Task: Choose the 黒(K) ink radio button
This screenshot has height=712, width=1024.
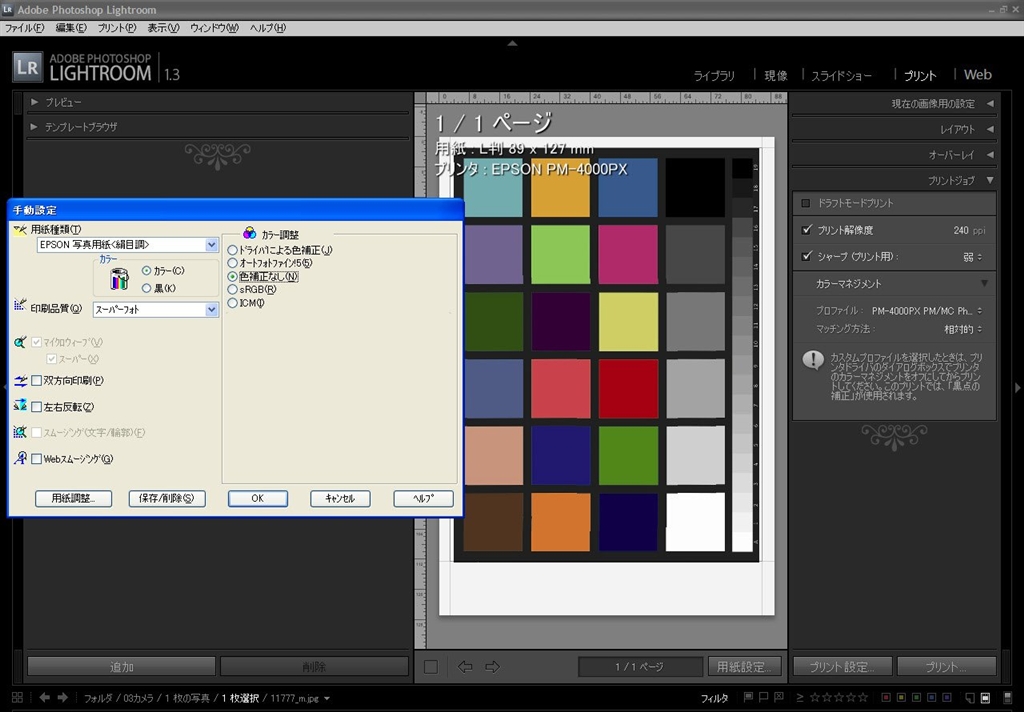Action: click(147, 288)
